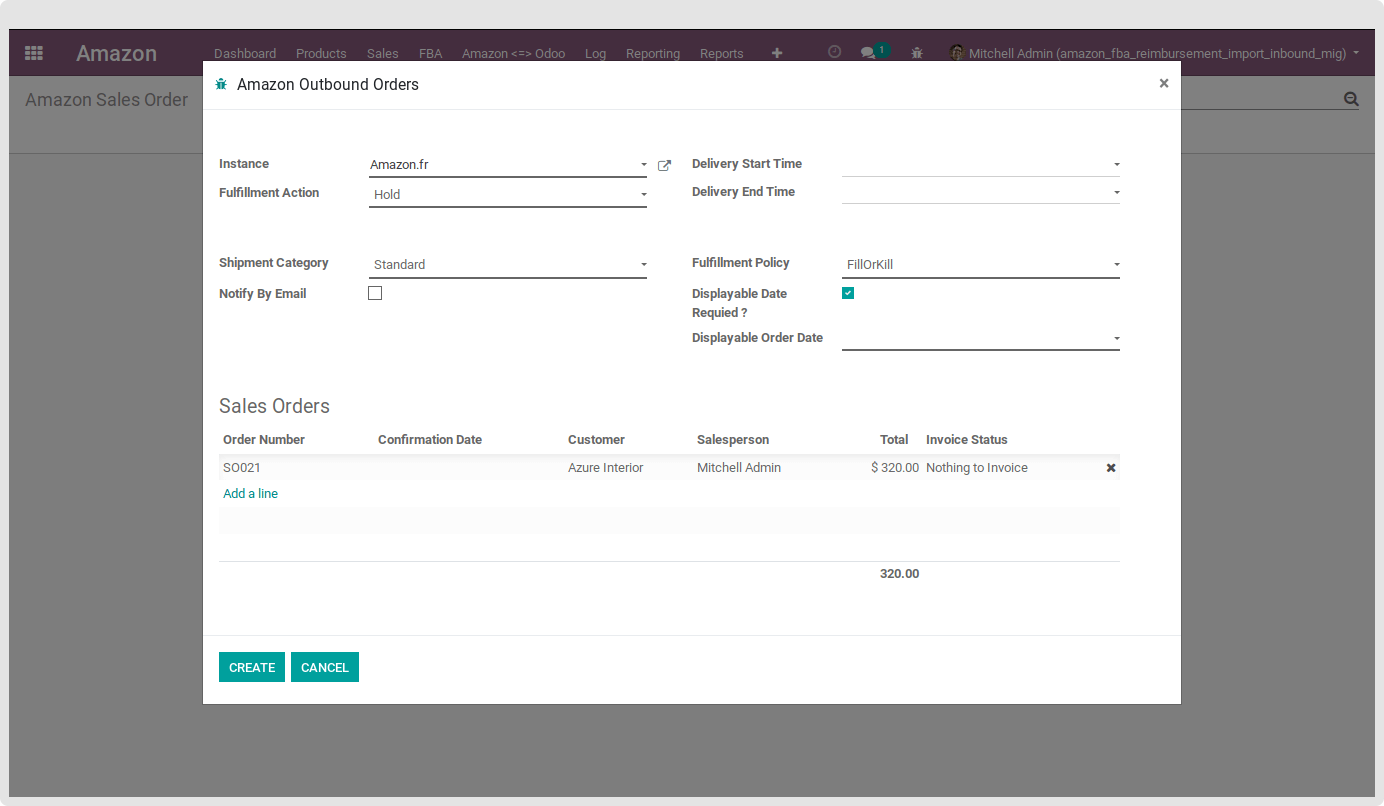Open the apps grid menu icon
This screenshot has width=1384, height=806.
coord(34,53)
